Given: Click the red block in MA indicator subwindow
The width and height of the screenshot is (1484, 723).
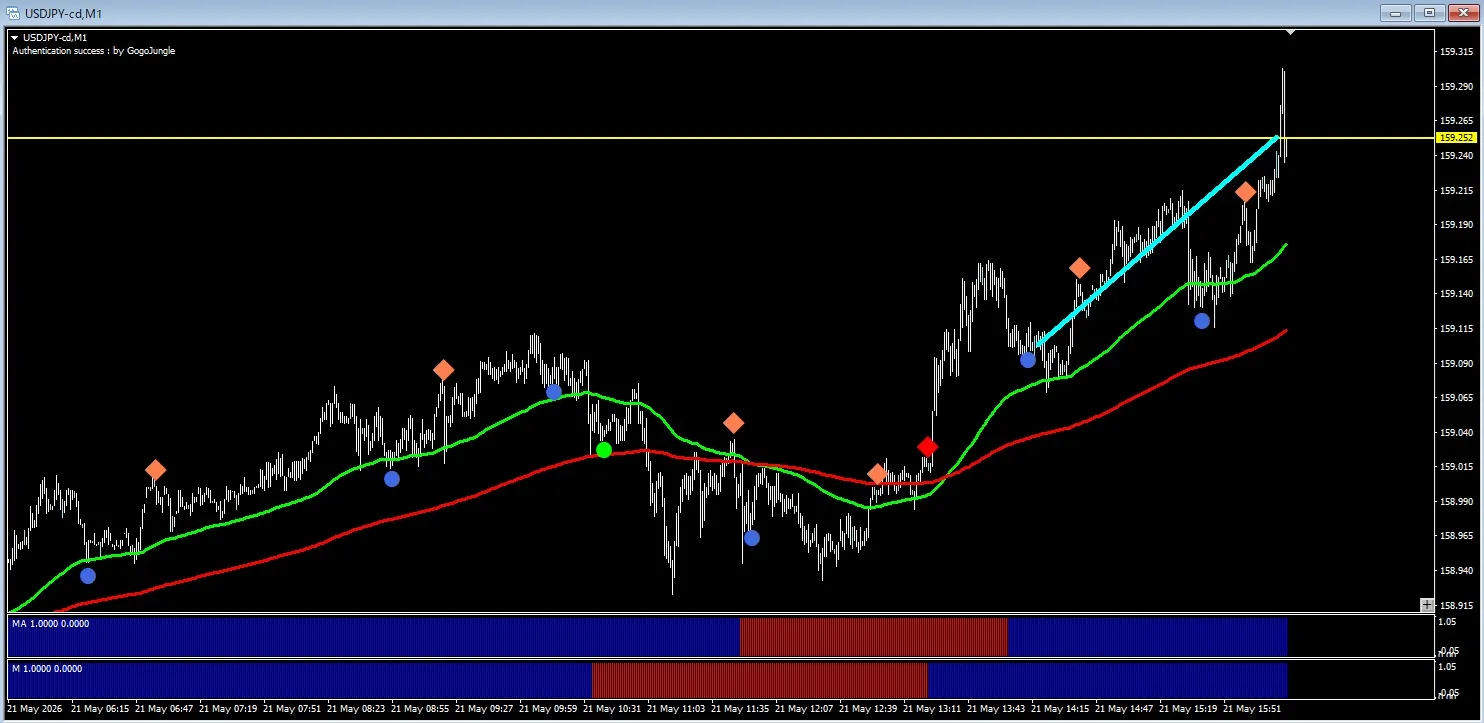Looking at the screenshot, I should (873, 636).
